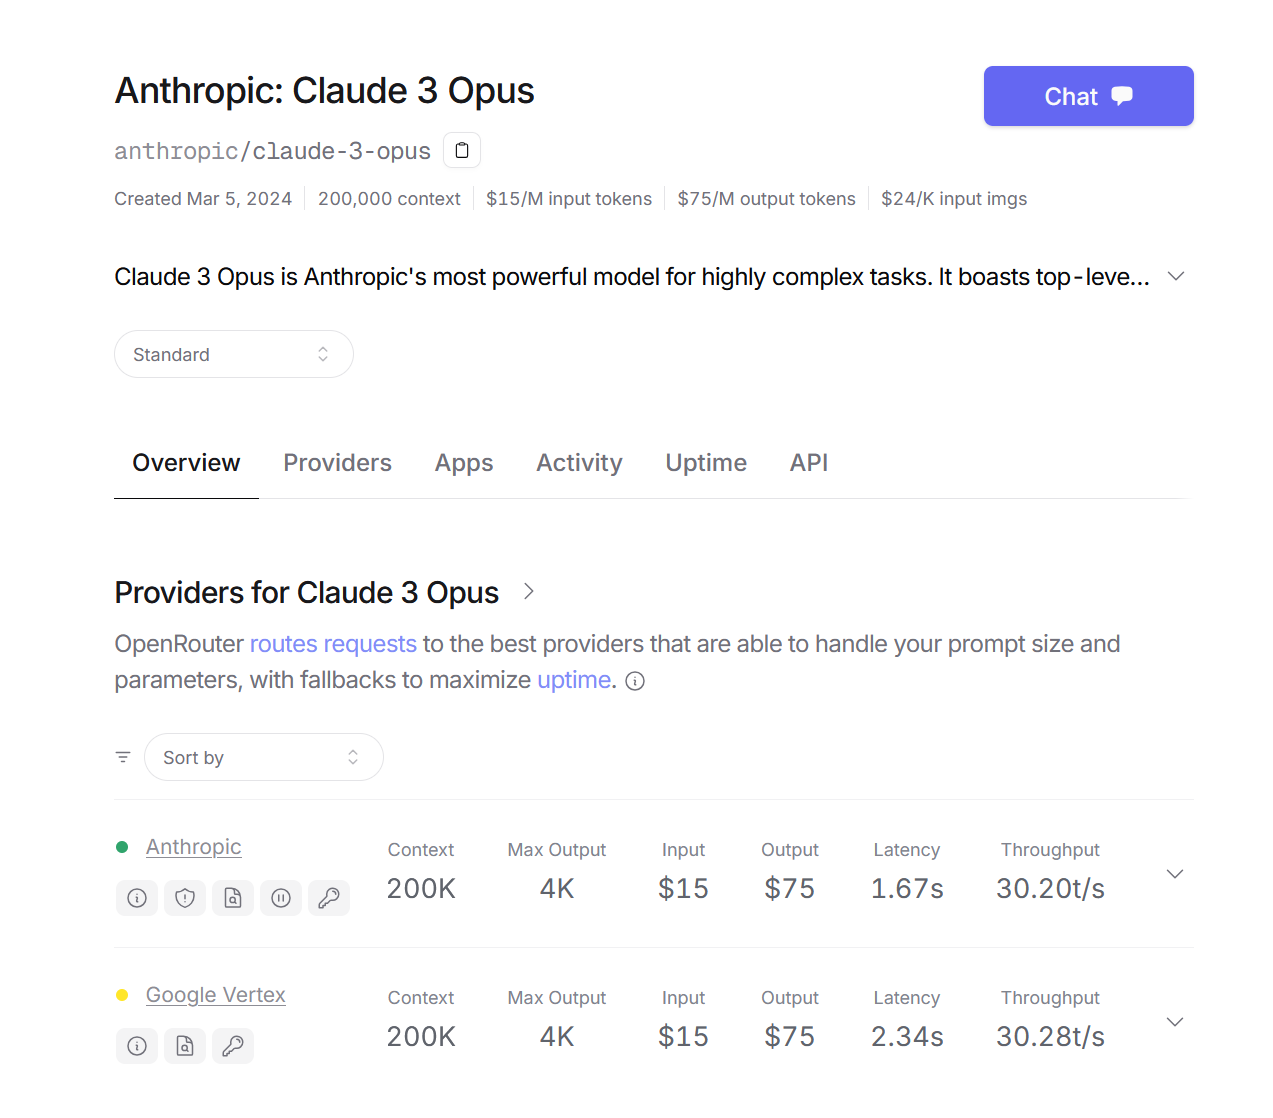The height and width of the screenshot is (1118, 1273).
Task: Click the $75/M output tokens text
Action: pyautogui.click(x=767, y=199)
